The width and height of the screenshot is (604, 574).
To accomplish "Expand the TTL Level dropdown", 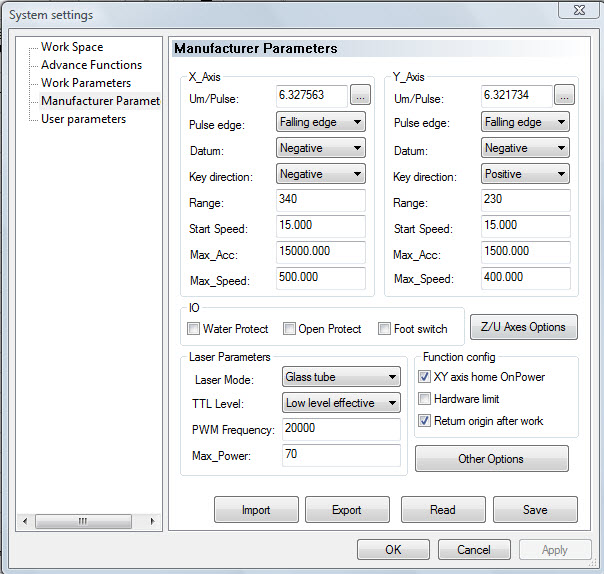I will 340,403.
